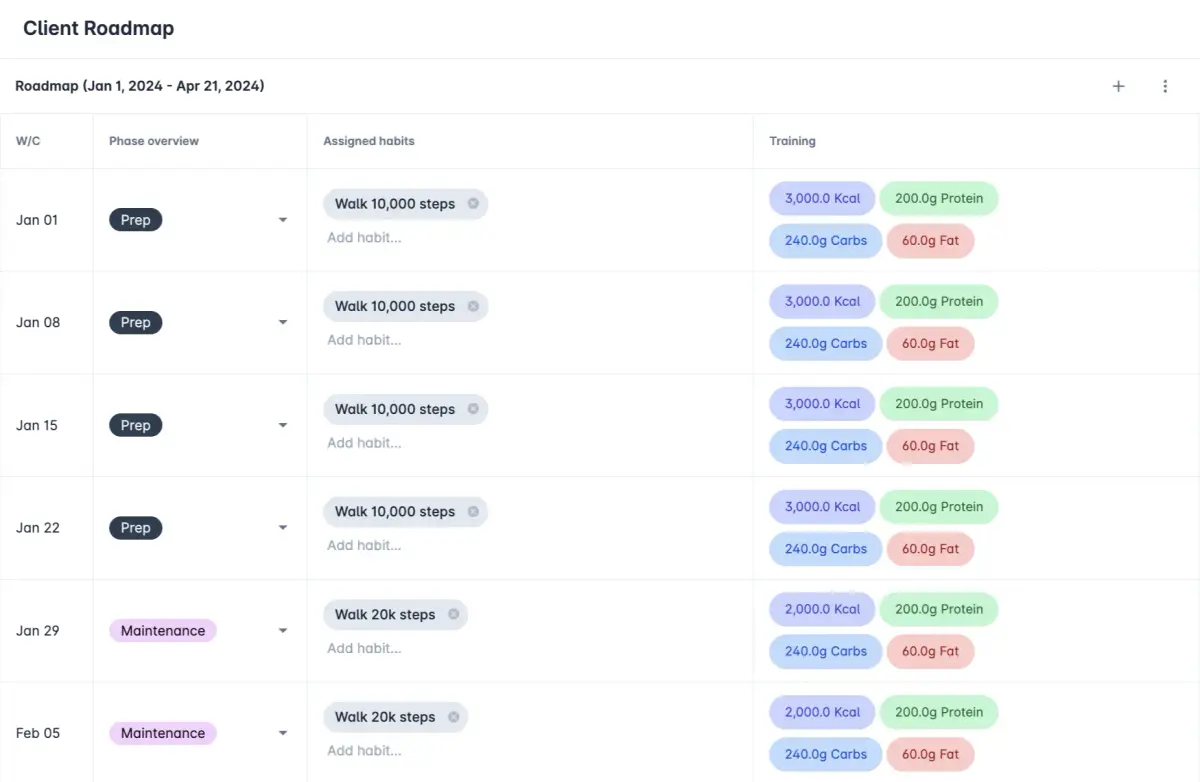The image size is (1200, 782).
Task: Edit the 3,000.0 Kcal target for Jan 01
Action: pyautogui.click(x=822, y=198)
